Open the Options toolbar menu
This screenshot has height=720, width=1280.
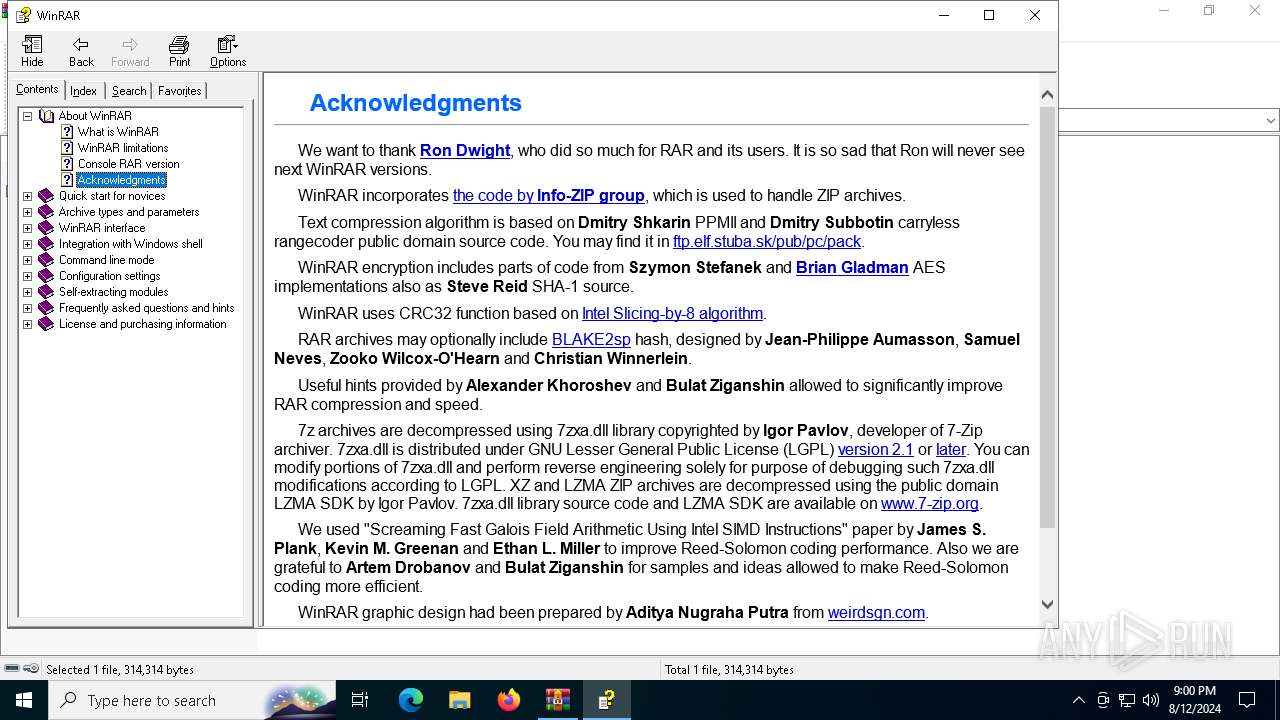(228, 51)
